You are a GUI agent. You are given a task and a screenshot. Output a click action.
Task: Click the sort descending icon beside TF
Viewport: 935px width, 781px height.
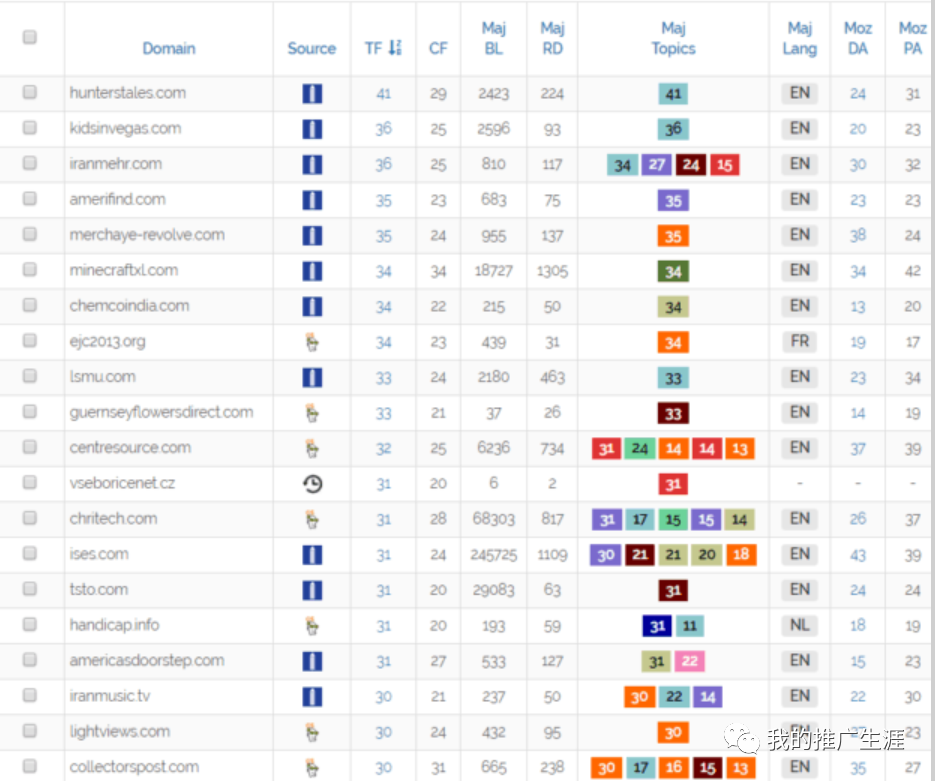395,48
